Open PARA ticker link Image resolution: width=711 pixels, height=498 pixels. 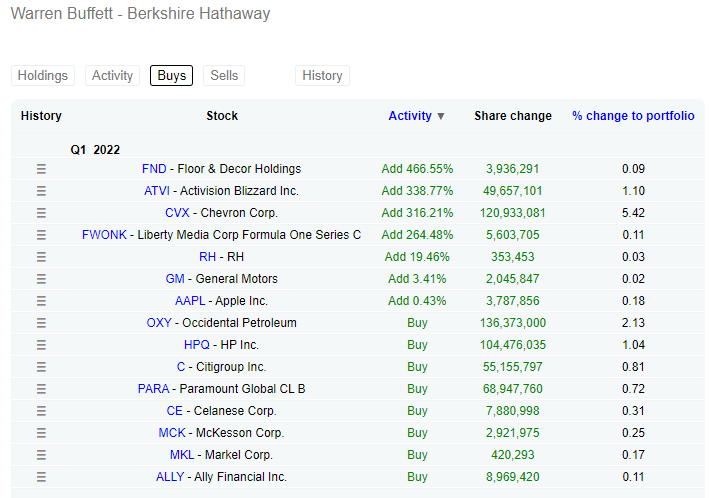point(153,389)
